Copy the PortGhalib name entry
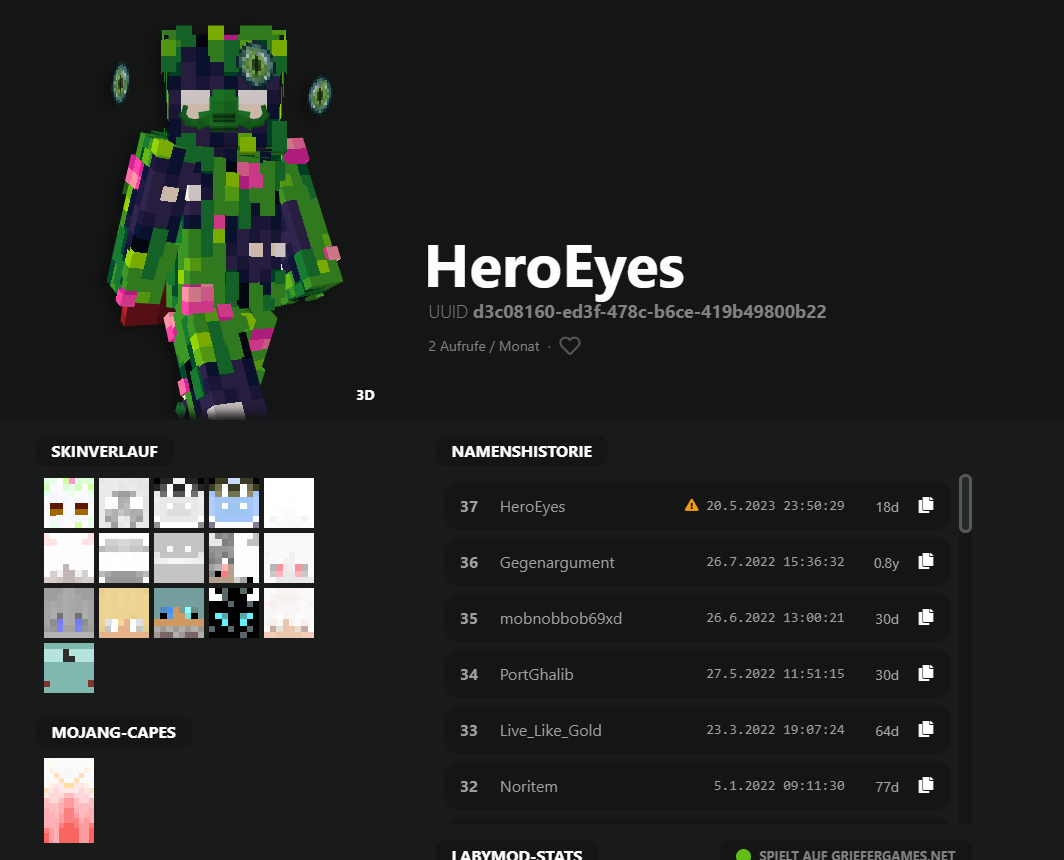 pyautogui.click(x=926, y=673)
